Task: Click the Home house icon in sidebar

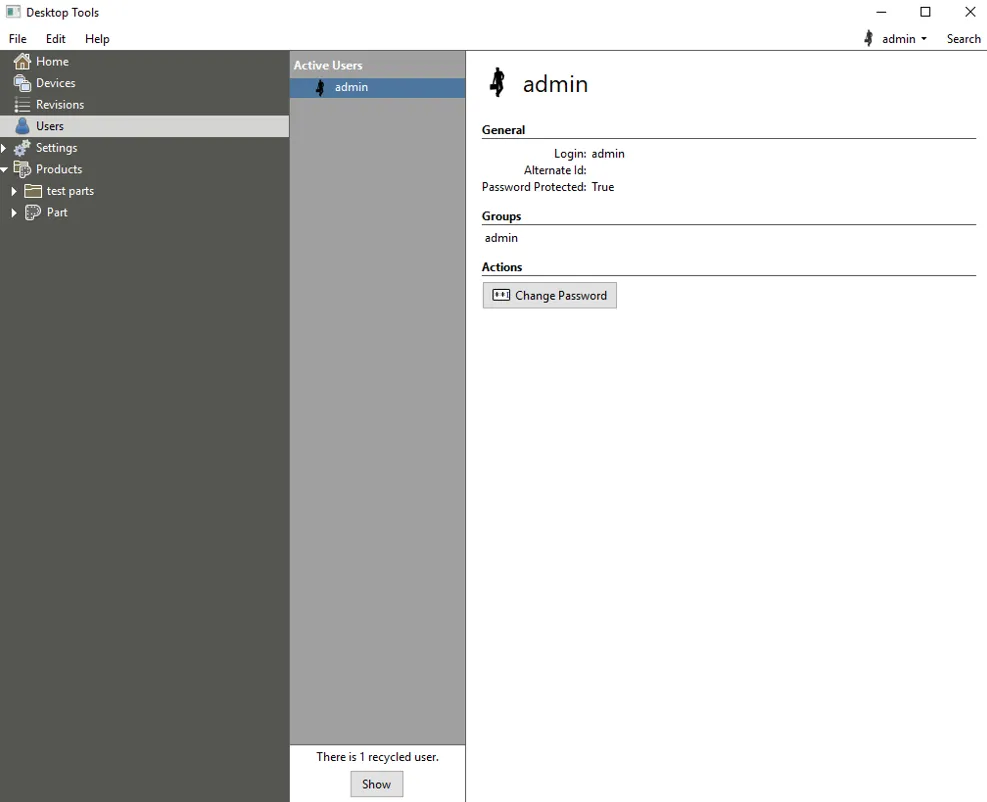Action: pyautogui.click(x=22, y=61)
